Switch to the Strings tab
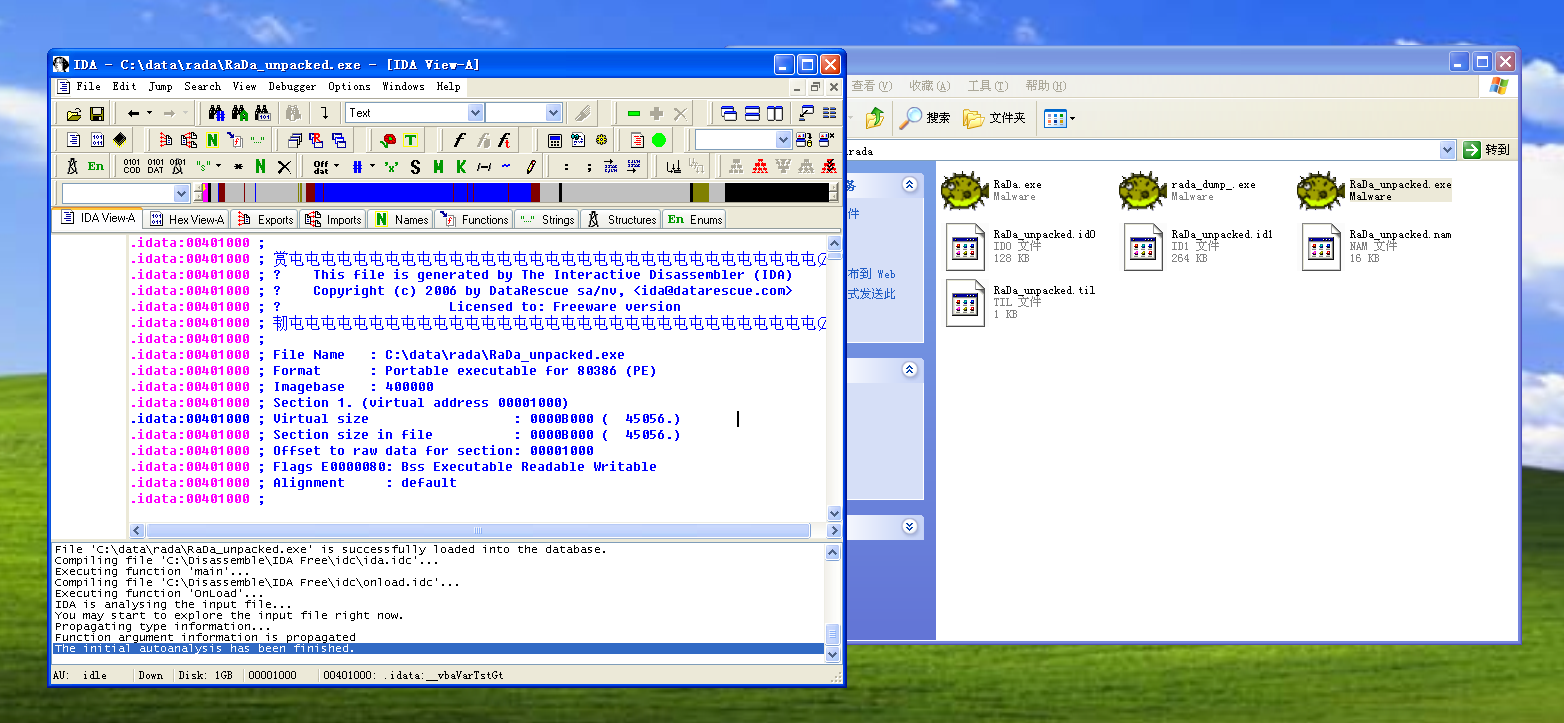The image size is (1564, 723). [546, 219]
